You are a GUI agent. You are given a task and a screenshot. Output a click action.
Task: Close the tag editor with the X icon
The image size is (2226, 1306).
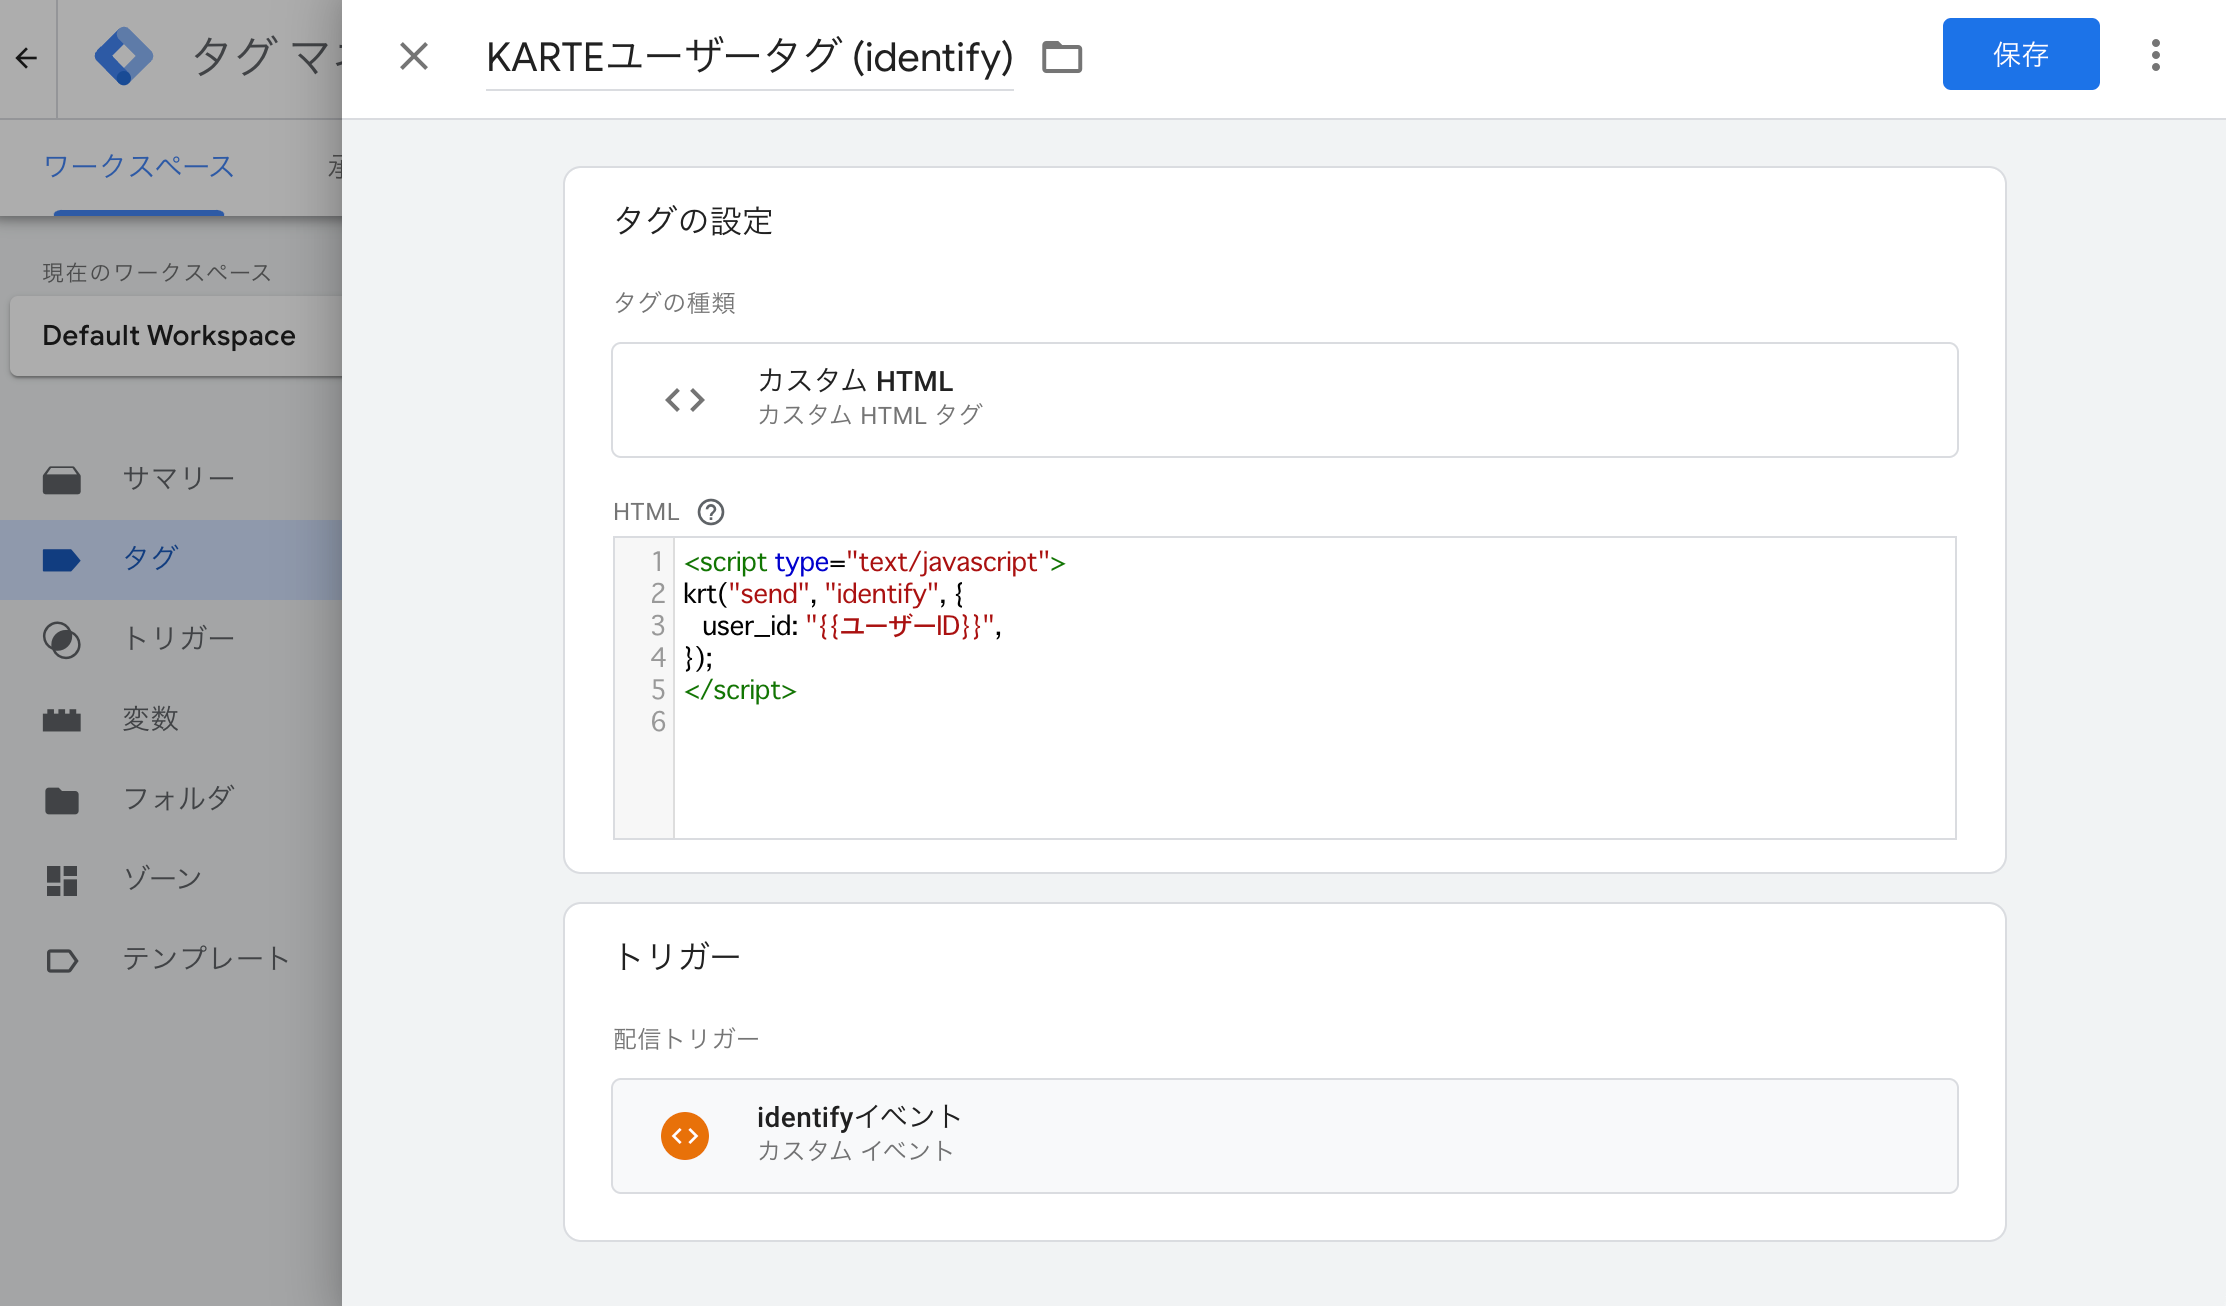[414, 56]
